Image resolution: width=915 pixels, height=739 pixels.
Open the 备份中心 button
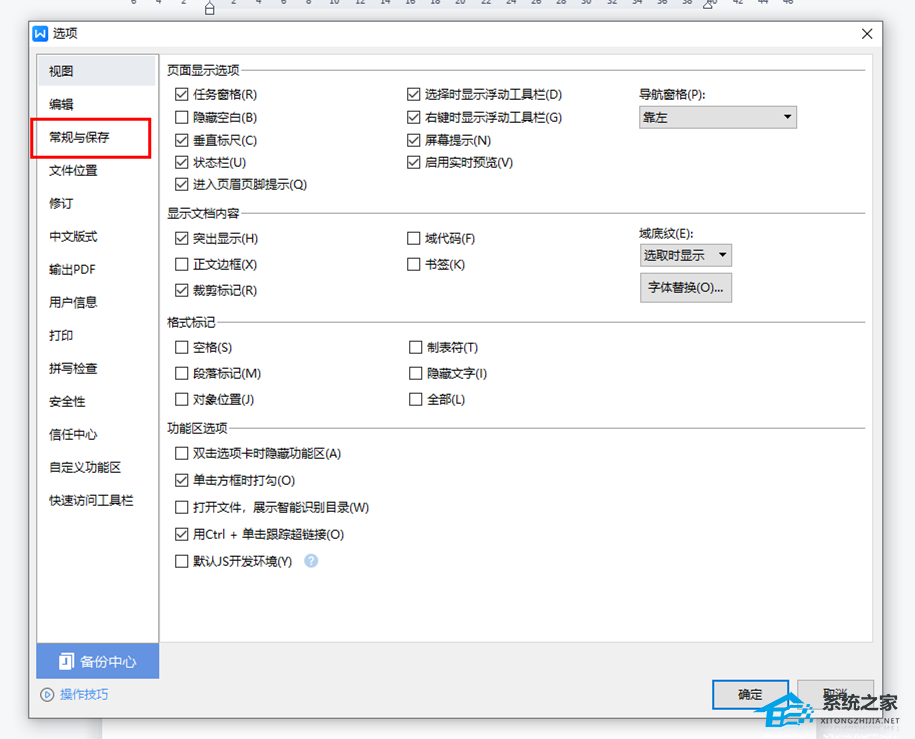[97, 661]
